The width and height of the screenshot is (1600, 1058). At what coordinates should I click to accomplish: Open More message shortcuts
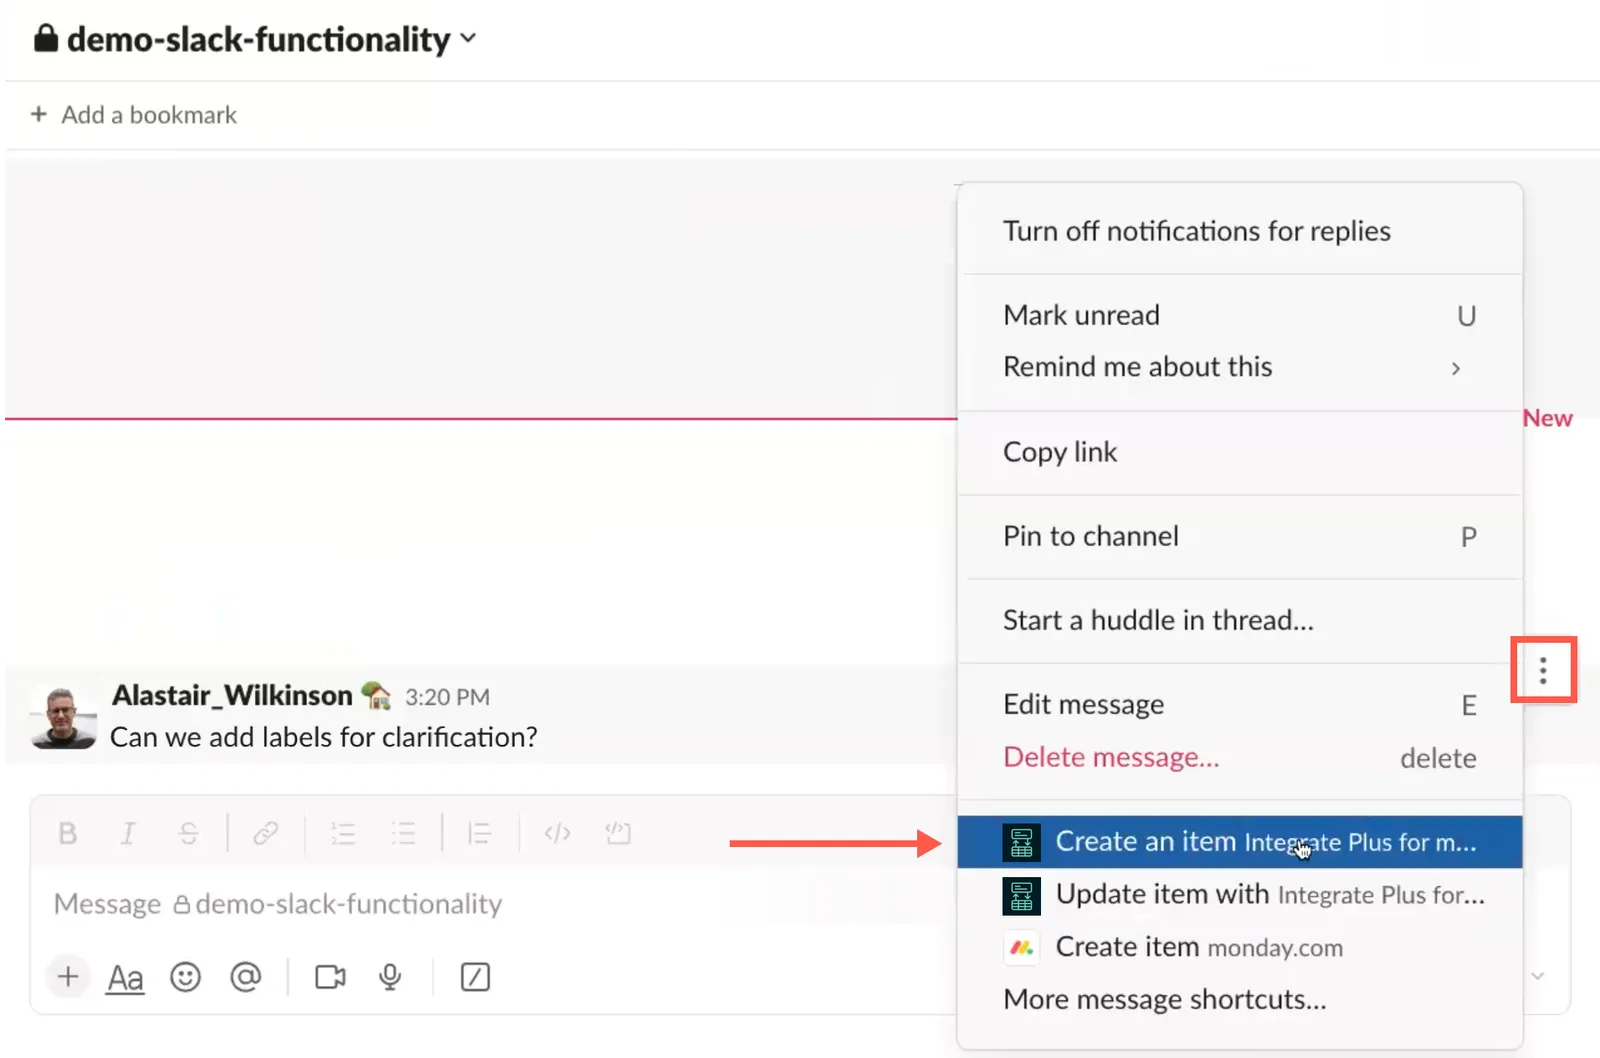tap(1239, 999)
